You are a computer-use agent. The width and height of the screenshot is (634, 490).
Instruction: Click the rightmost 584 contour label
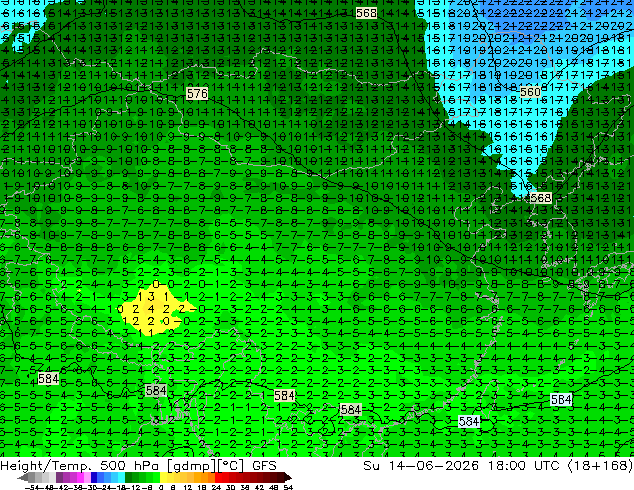[561, 400]
